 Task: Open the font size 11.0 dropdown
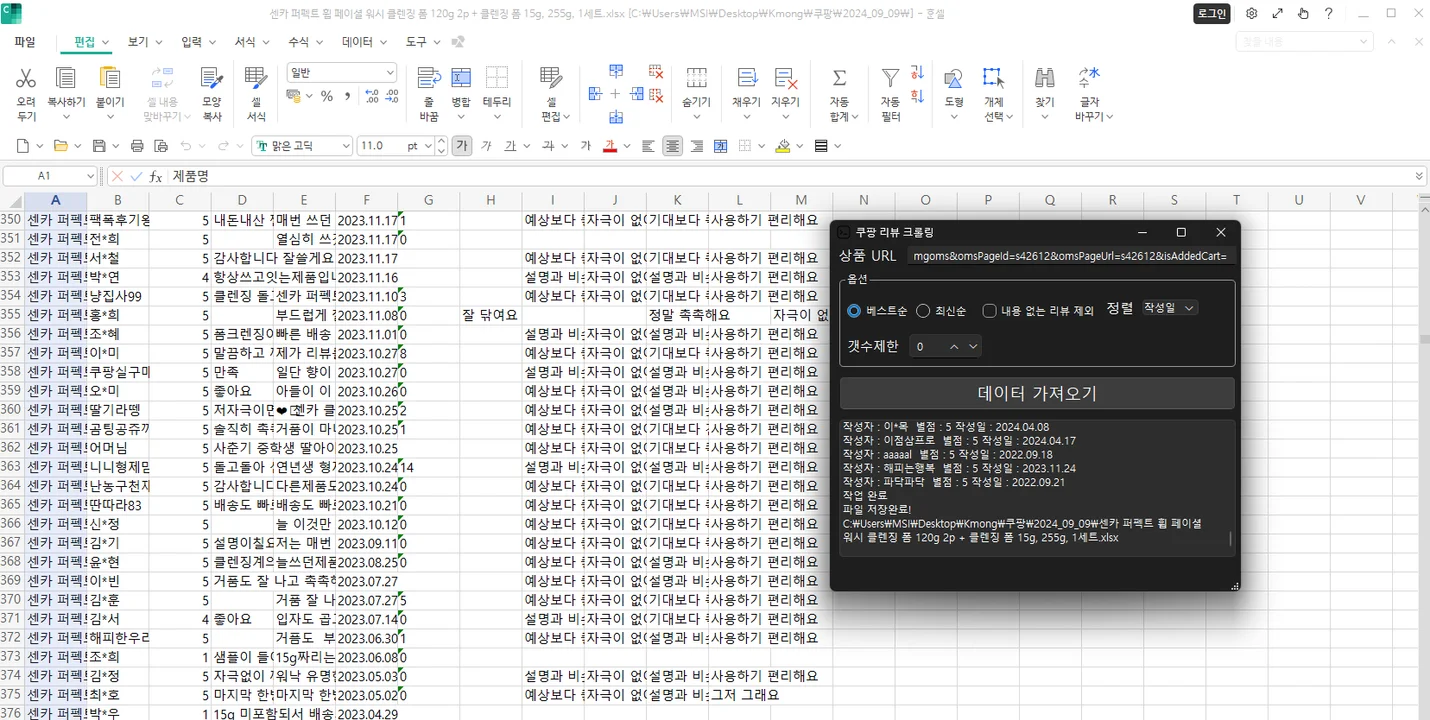(430, 146)
